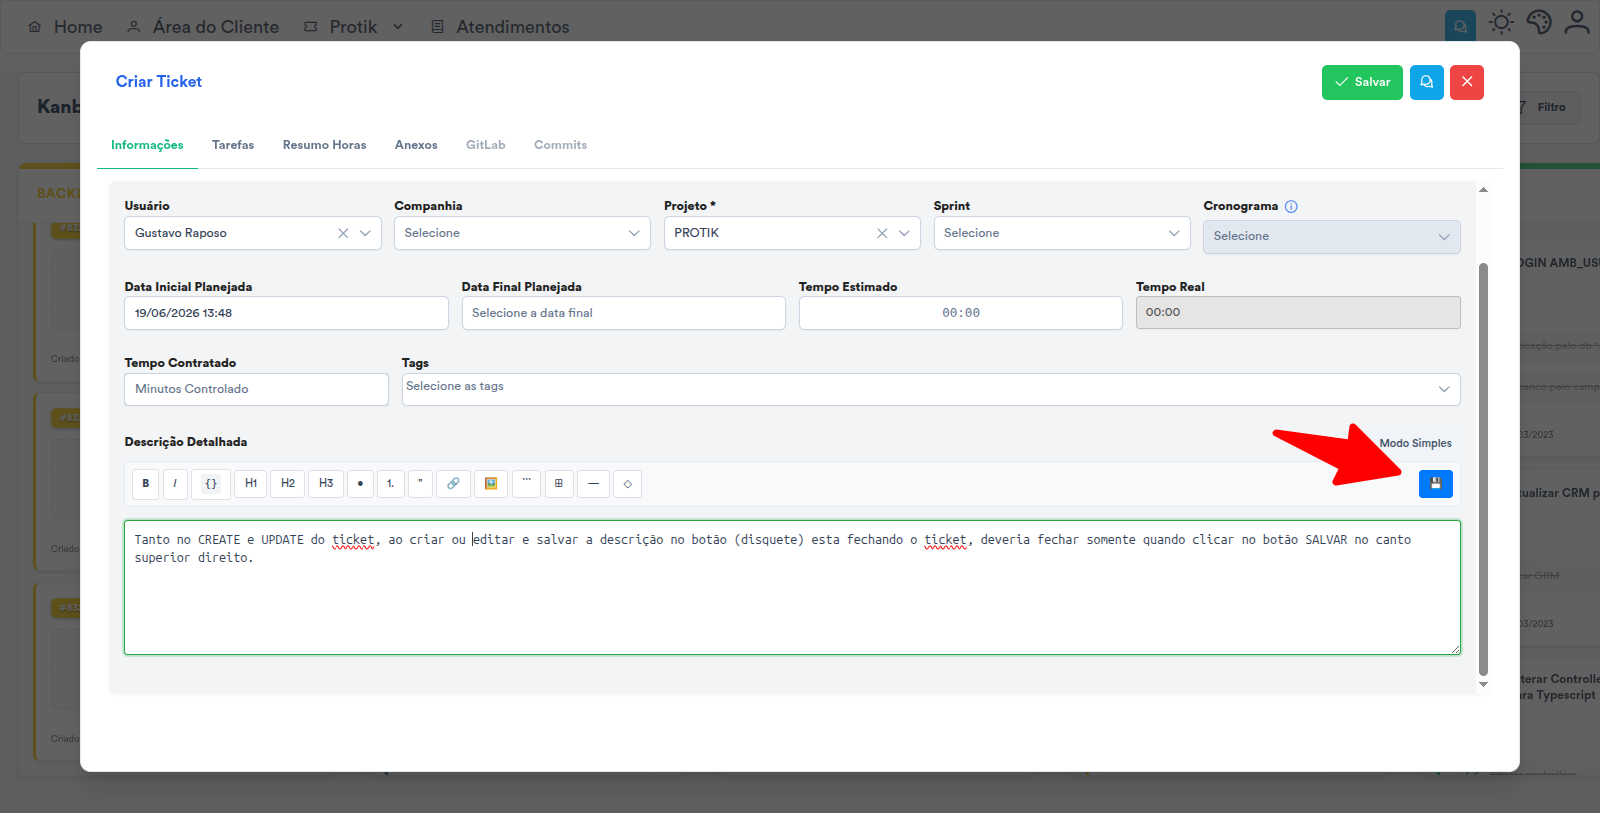Insert a code block with the backticks button
Viewport: 1600px width, 813px height.
point(526,484)
